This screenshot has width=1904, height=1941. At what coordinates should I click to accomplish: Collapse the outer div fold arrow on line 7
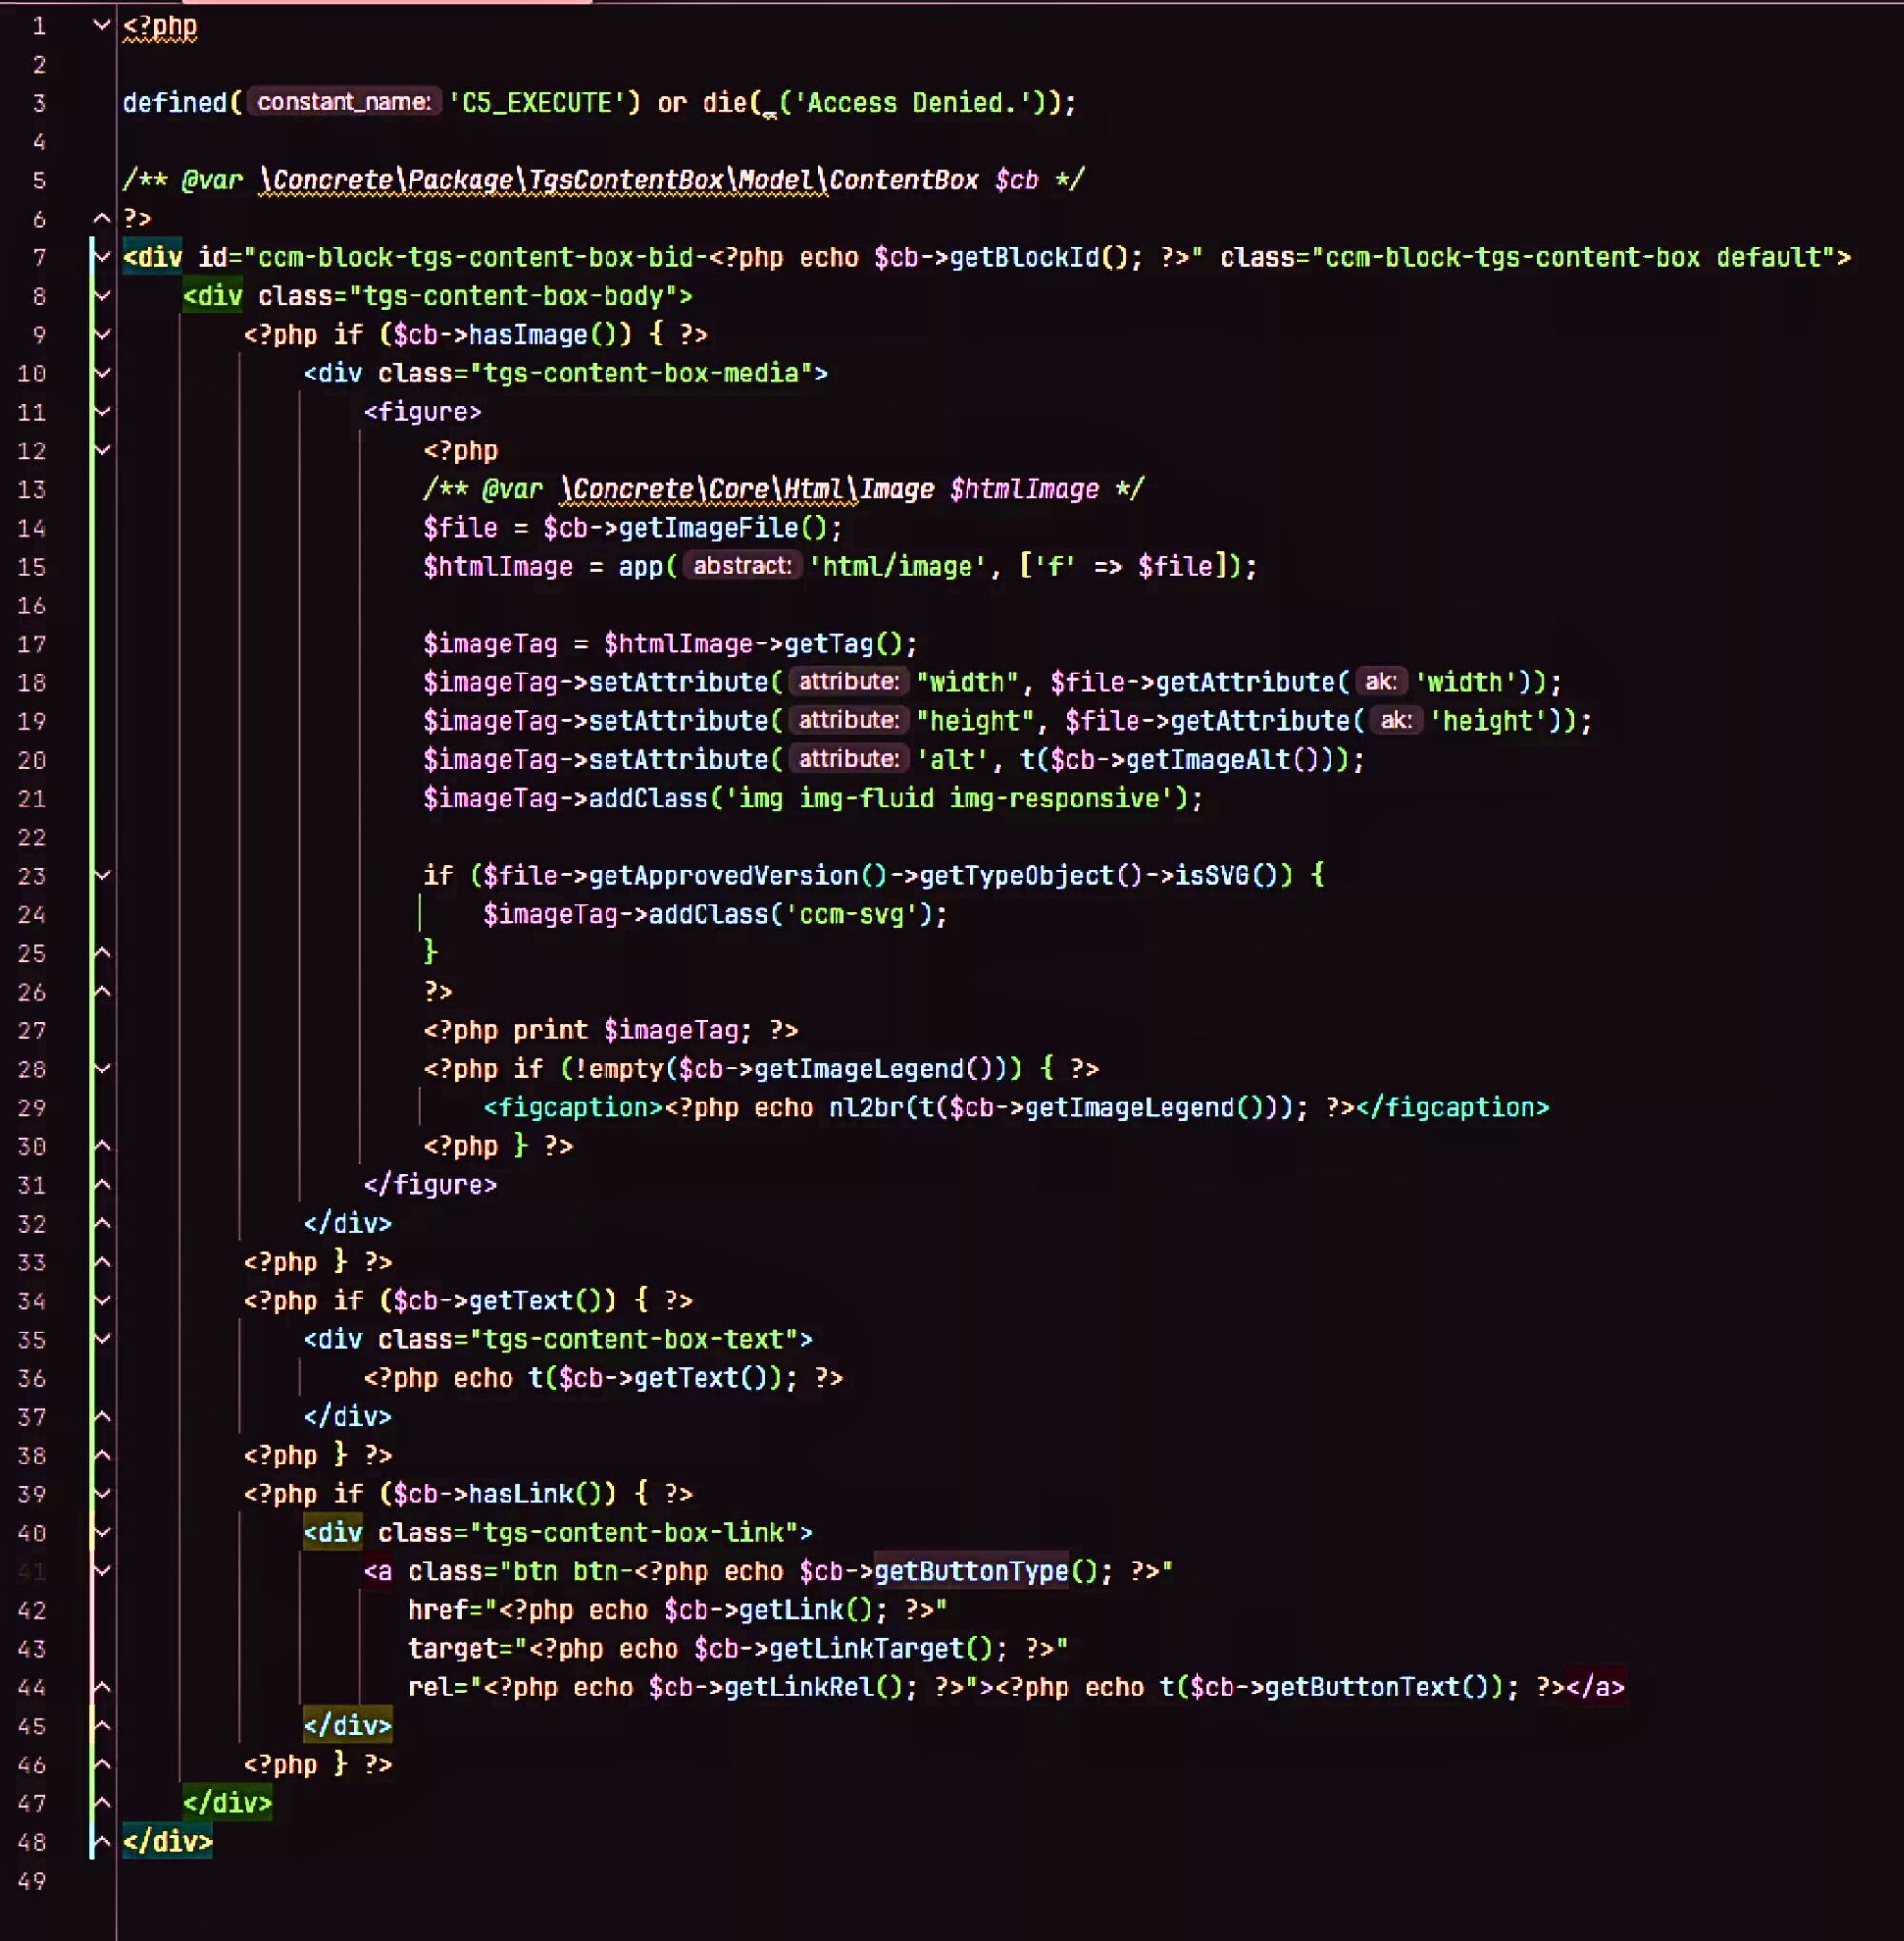pos(100,257)
